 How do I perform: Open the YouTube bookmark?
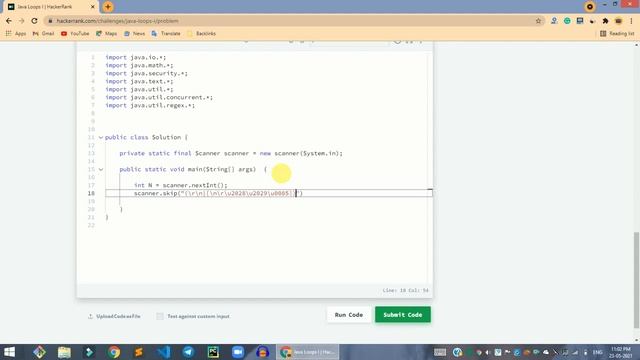coord(75,33)
